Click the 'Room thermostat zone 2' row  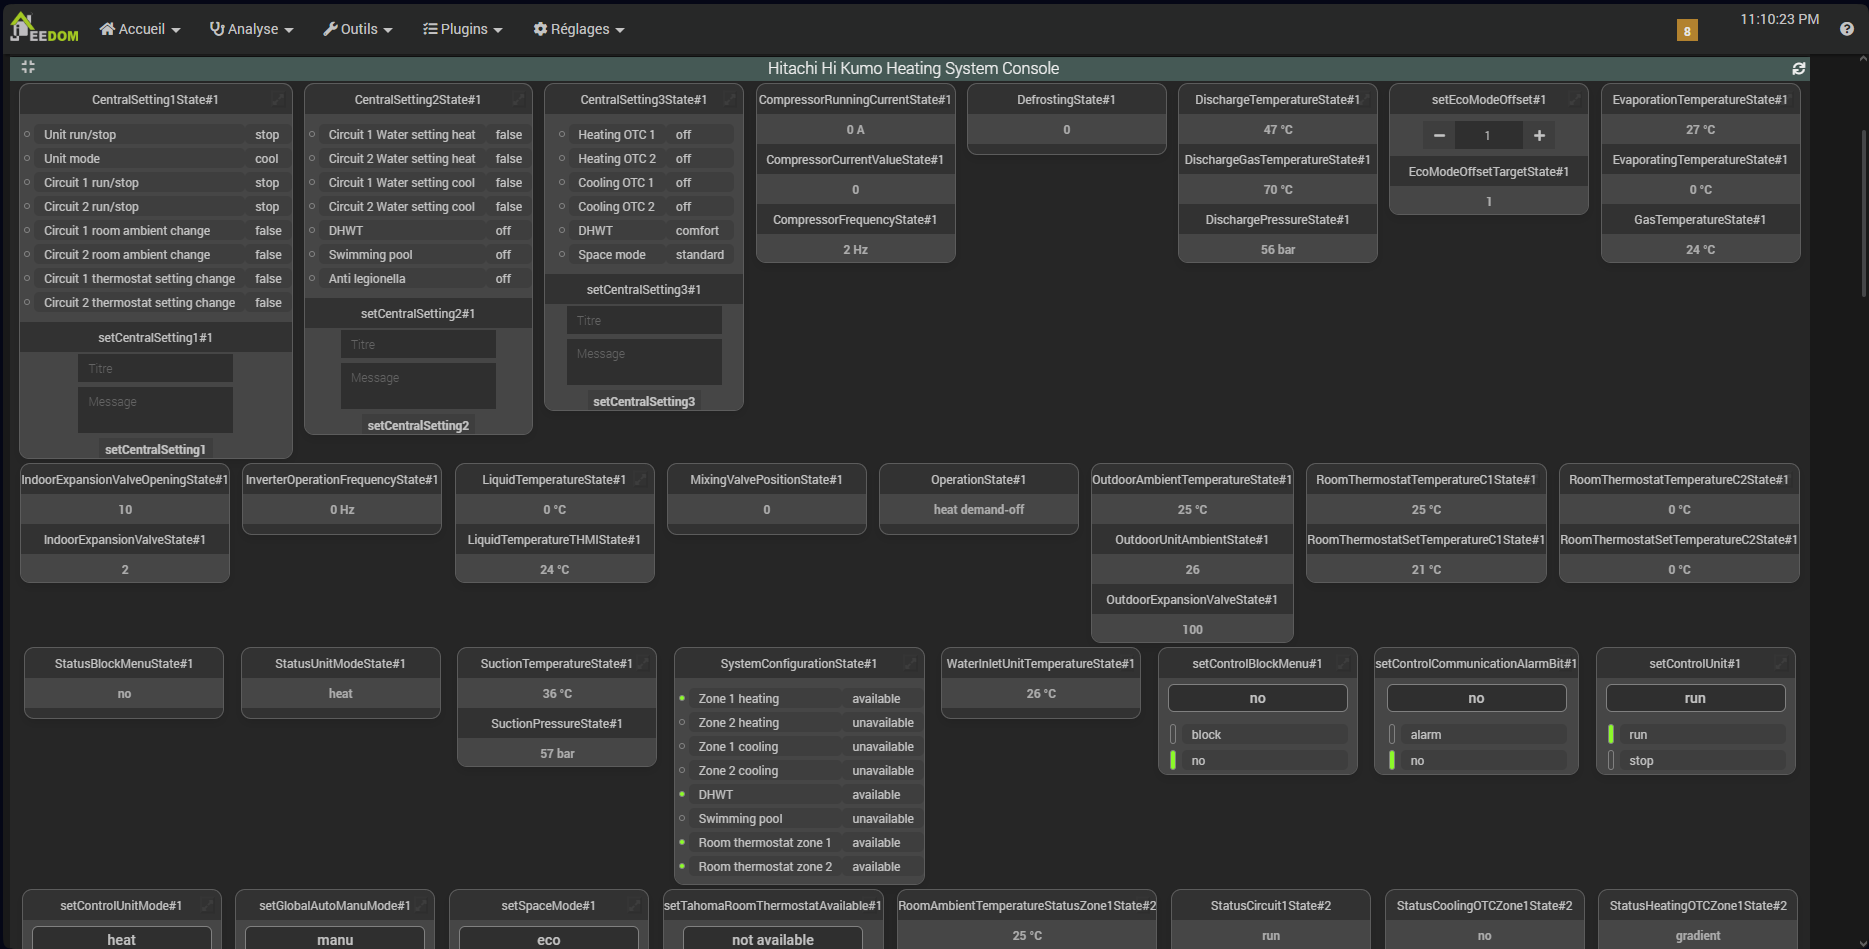(799, 866)
